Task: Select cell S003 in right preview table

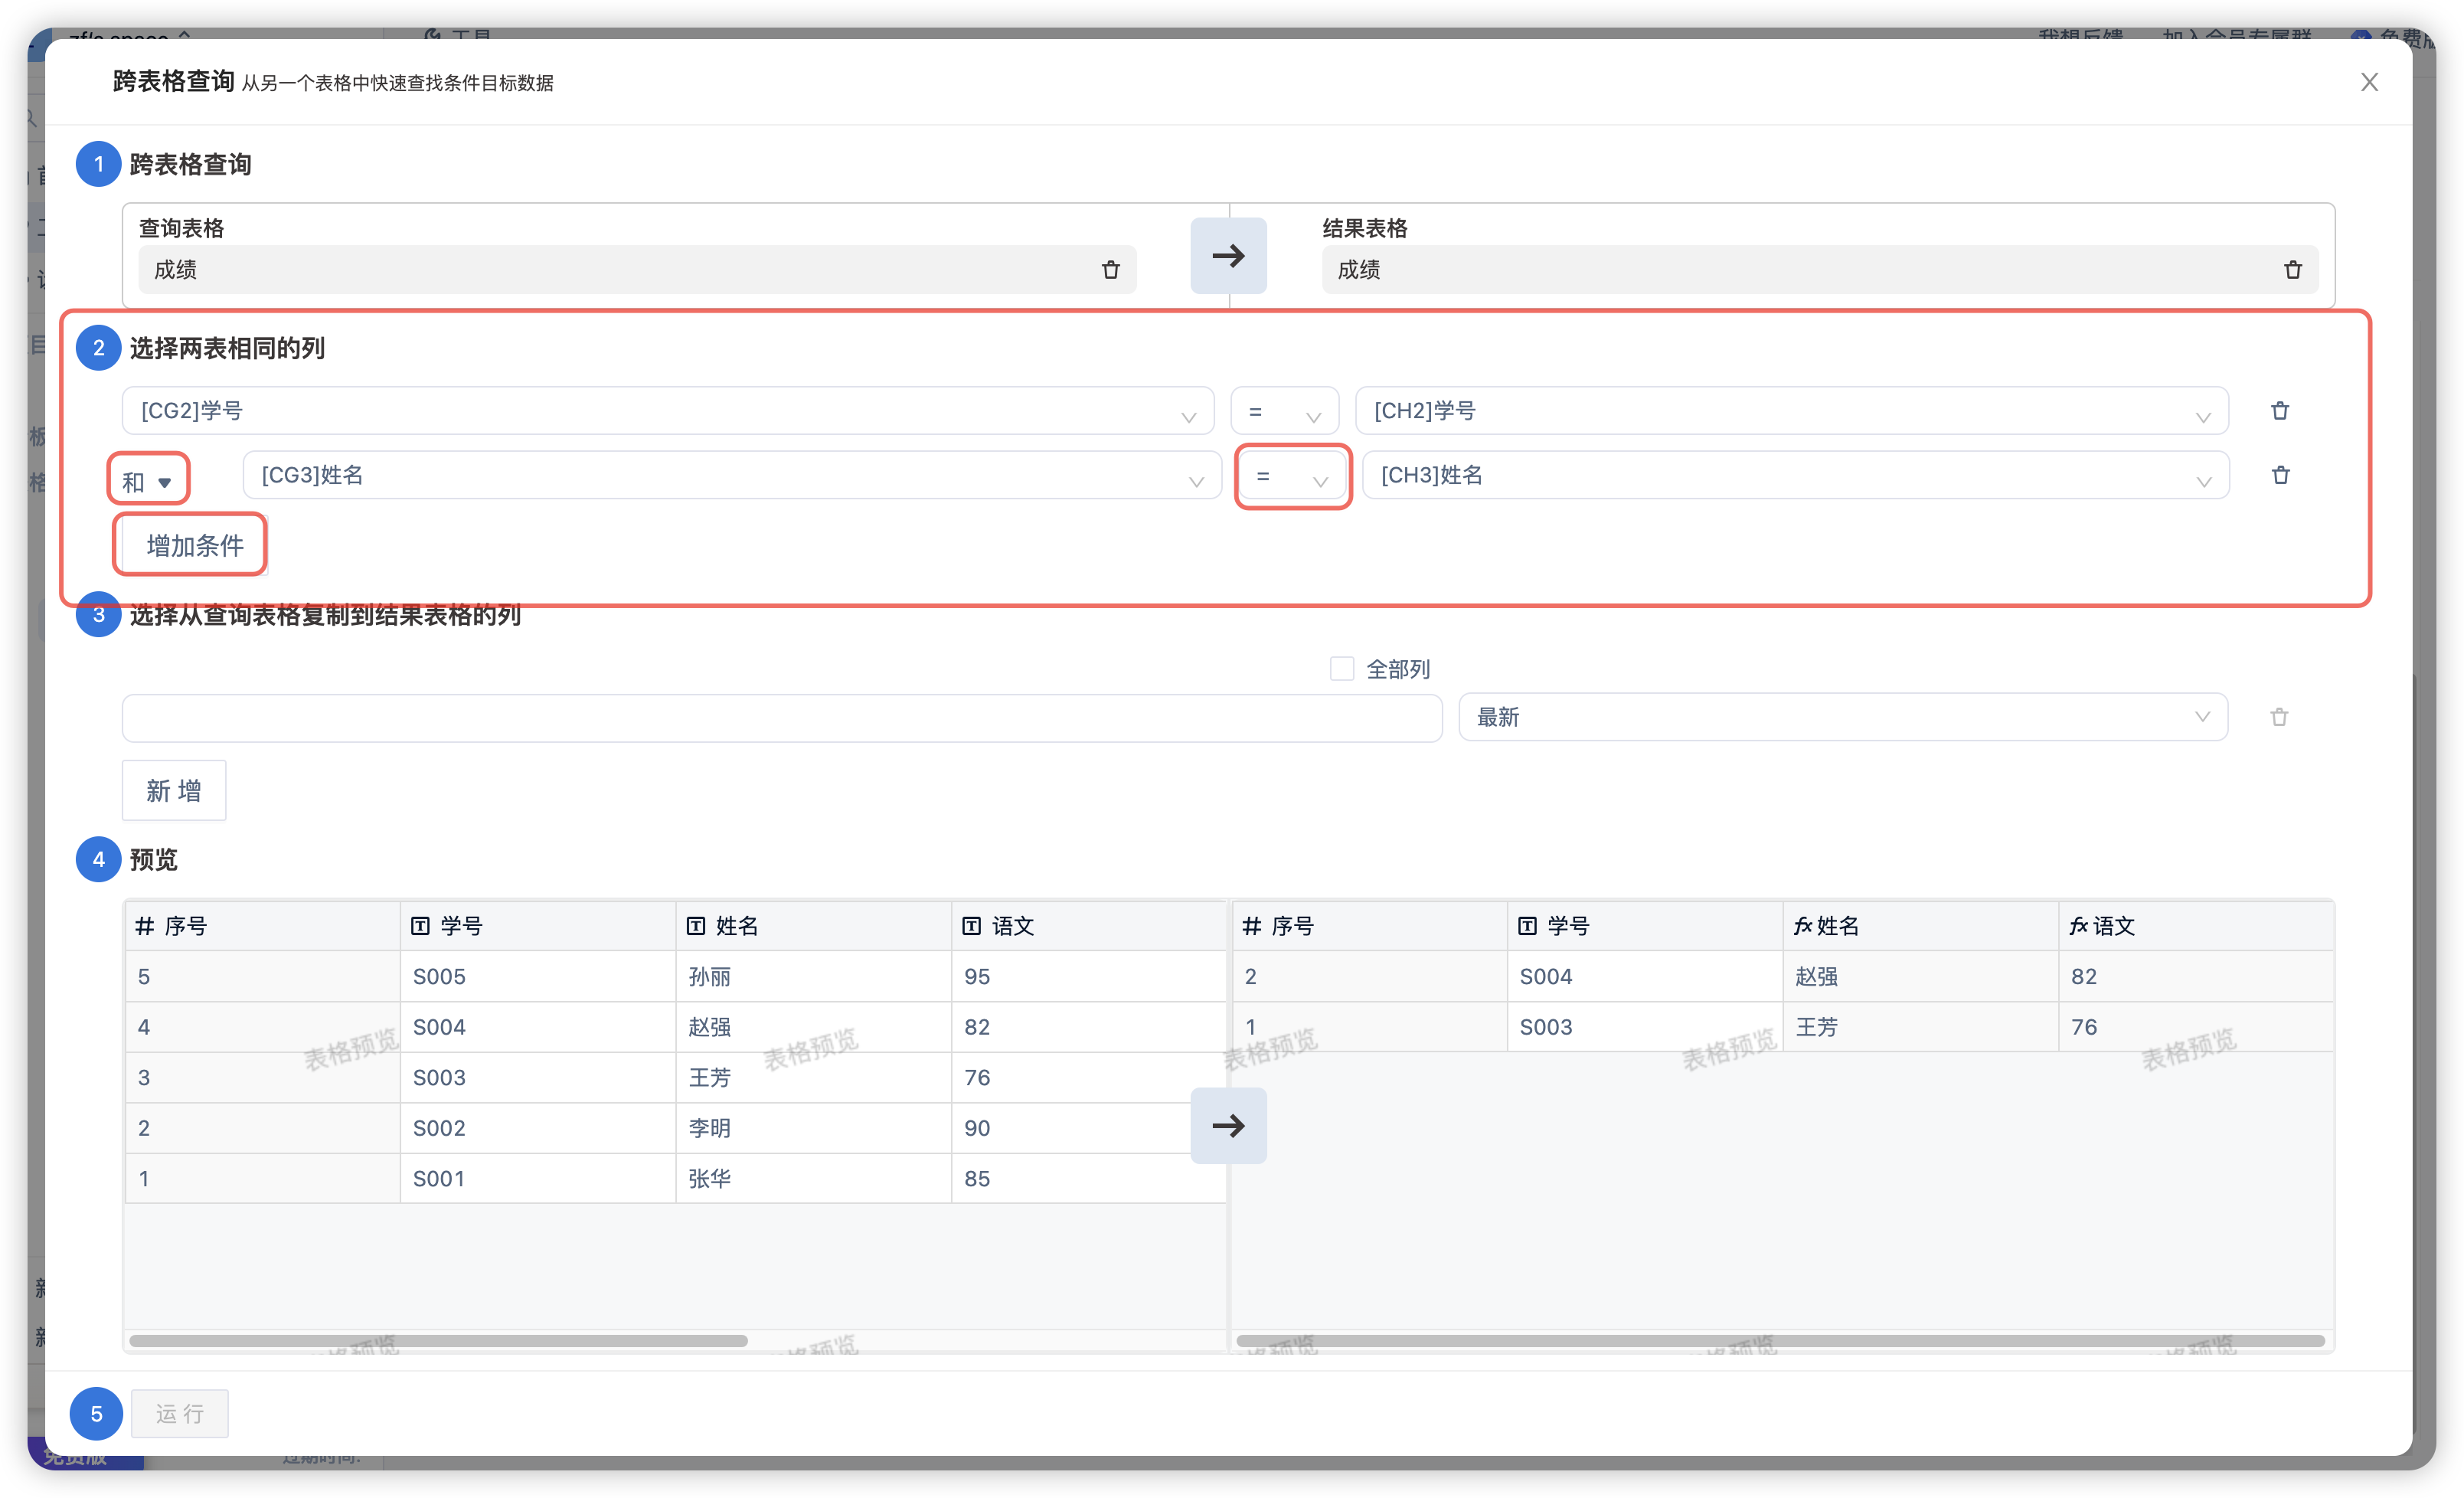Action: pos(1645,1027)
